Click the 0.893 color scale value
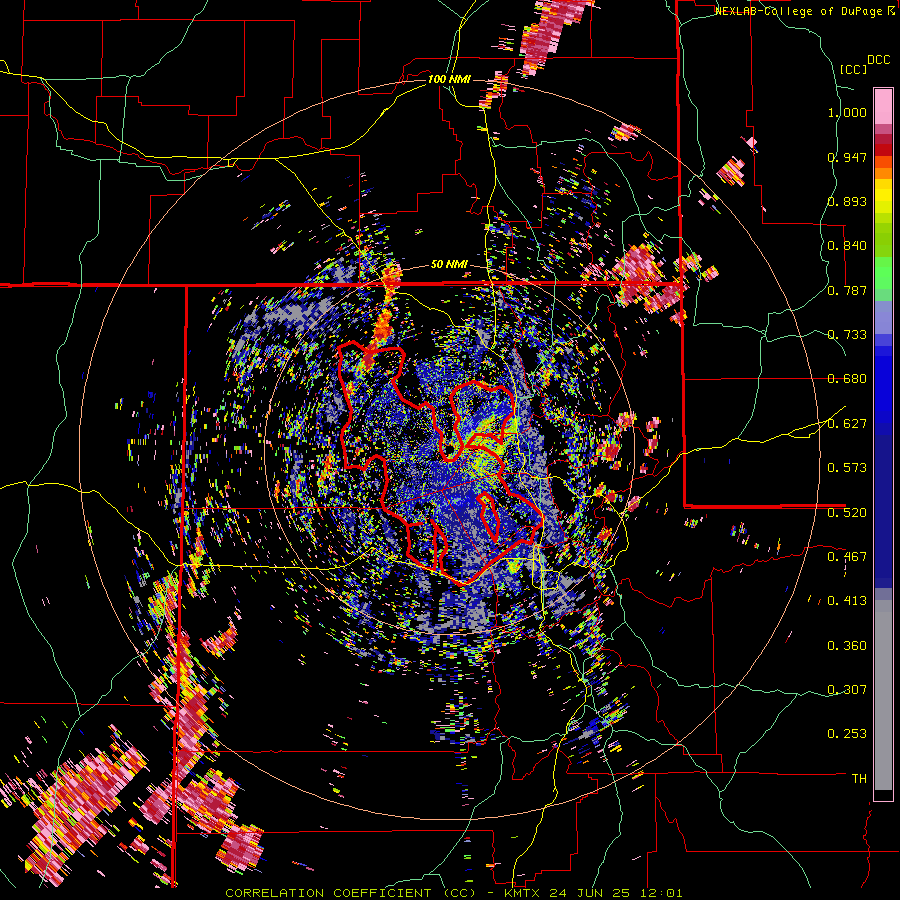 [847, 201]
